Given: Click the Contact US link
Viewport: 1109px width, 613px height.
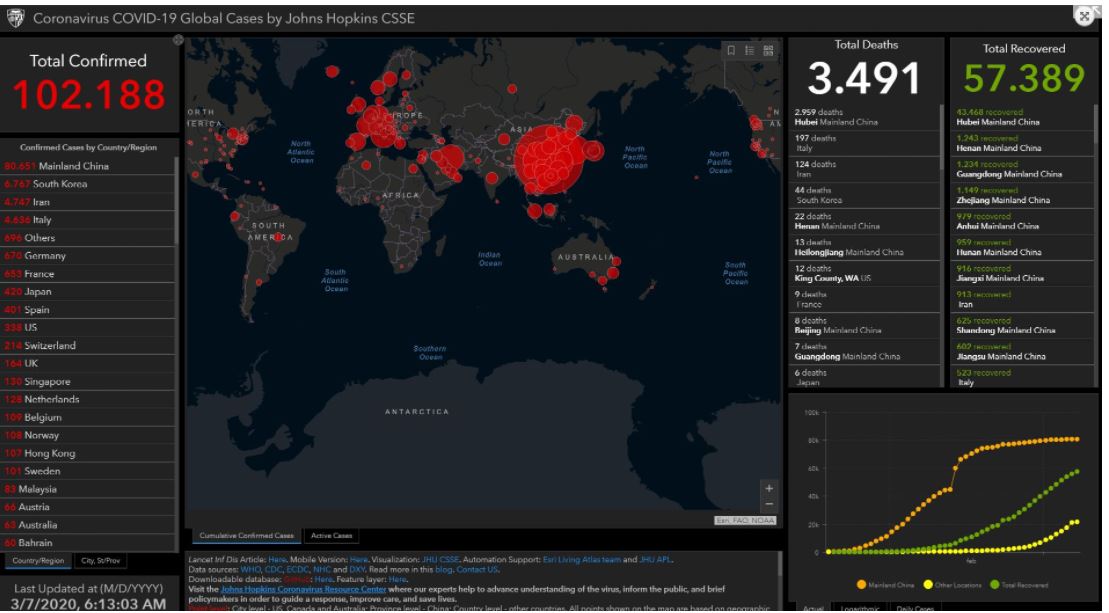Looking at the screenshot, I should click(x=477, y=569).
